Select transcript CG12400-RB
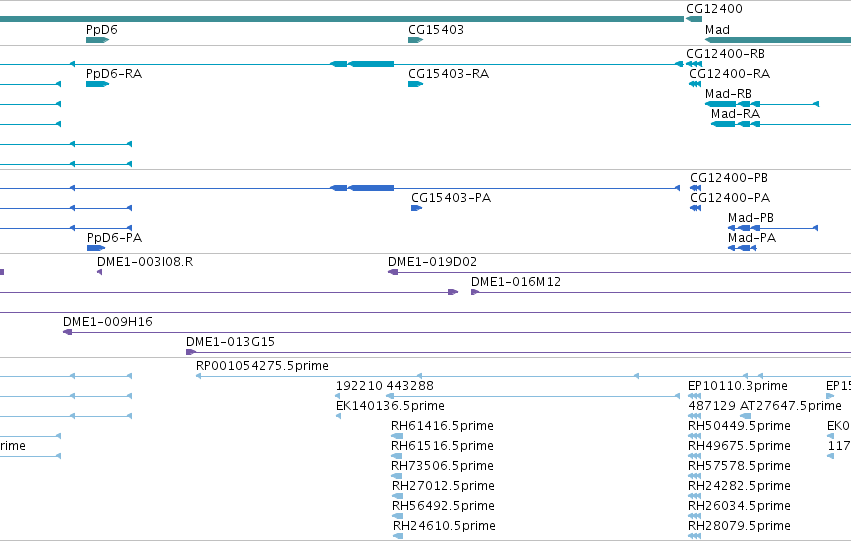Image resolution: width=851 pixels, height=541 pixels. (726, 53)
